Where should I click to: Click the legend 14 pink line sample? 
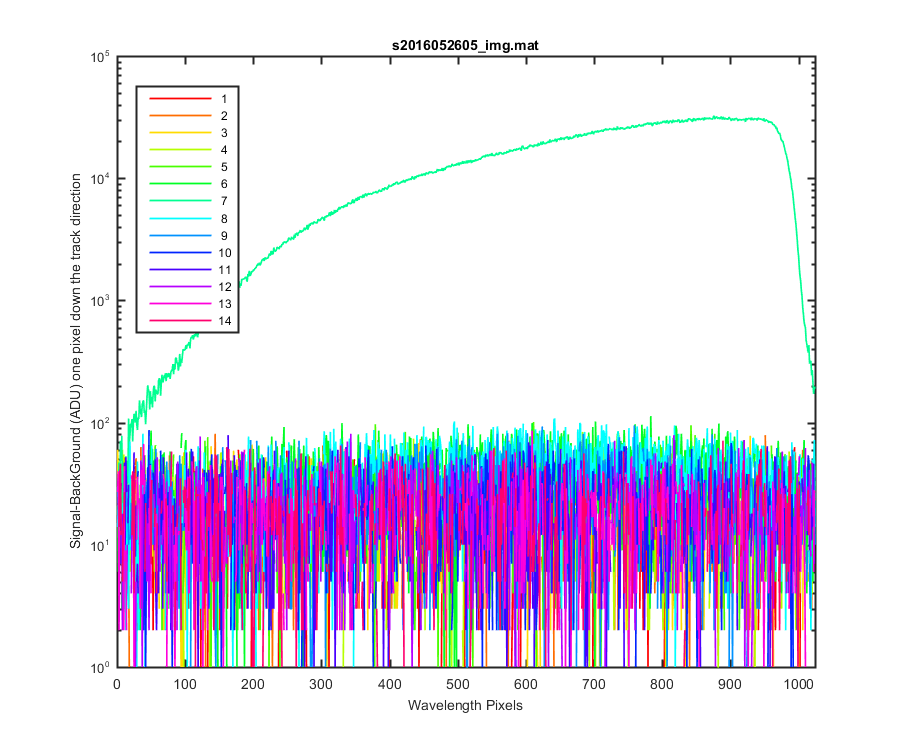[180, 321]
